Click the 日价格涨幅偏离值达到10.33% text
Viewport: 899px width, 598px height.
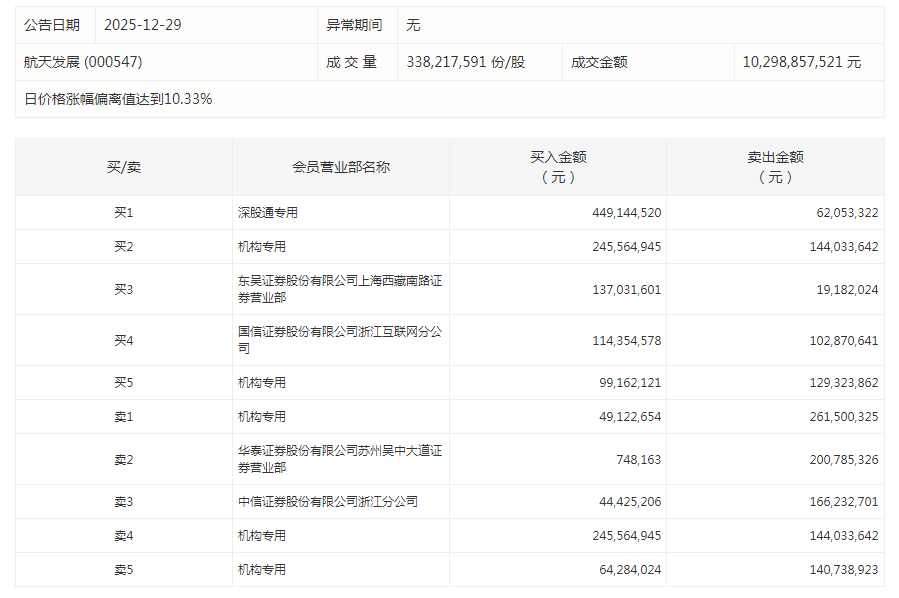(x=118, y=99)
